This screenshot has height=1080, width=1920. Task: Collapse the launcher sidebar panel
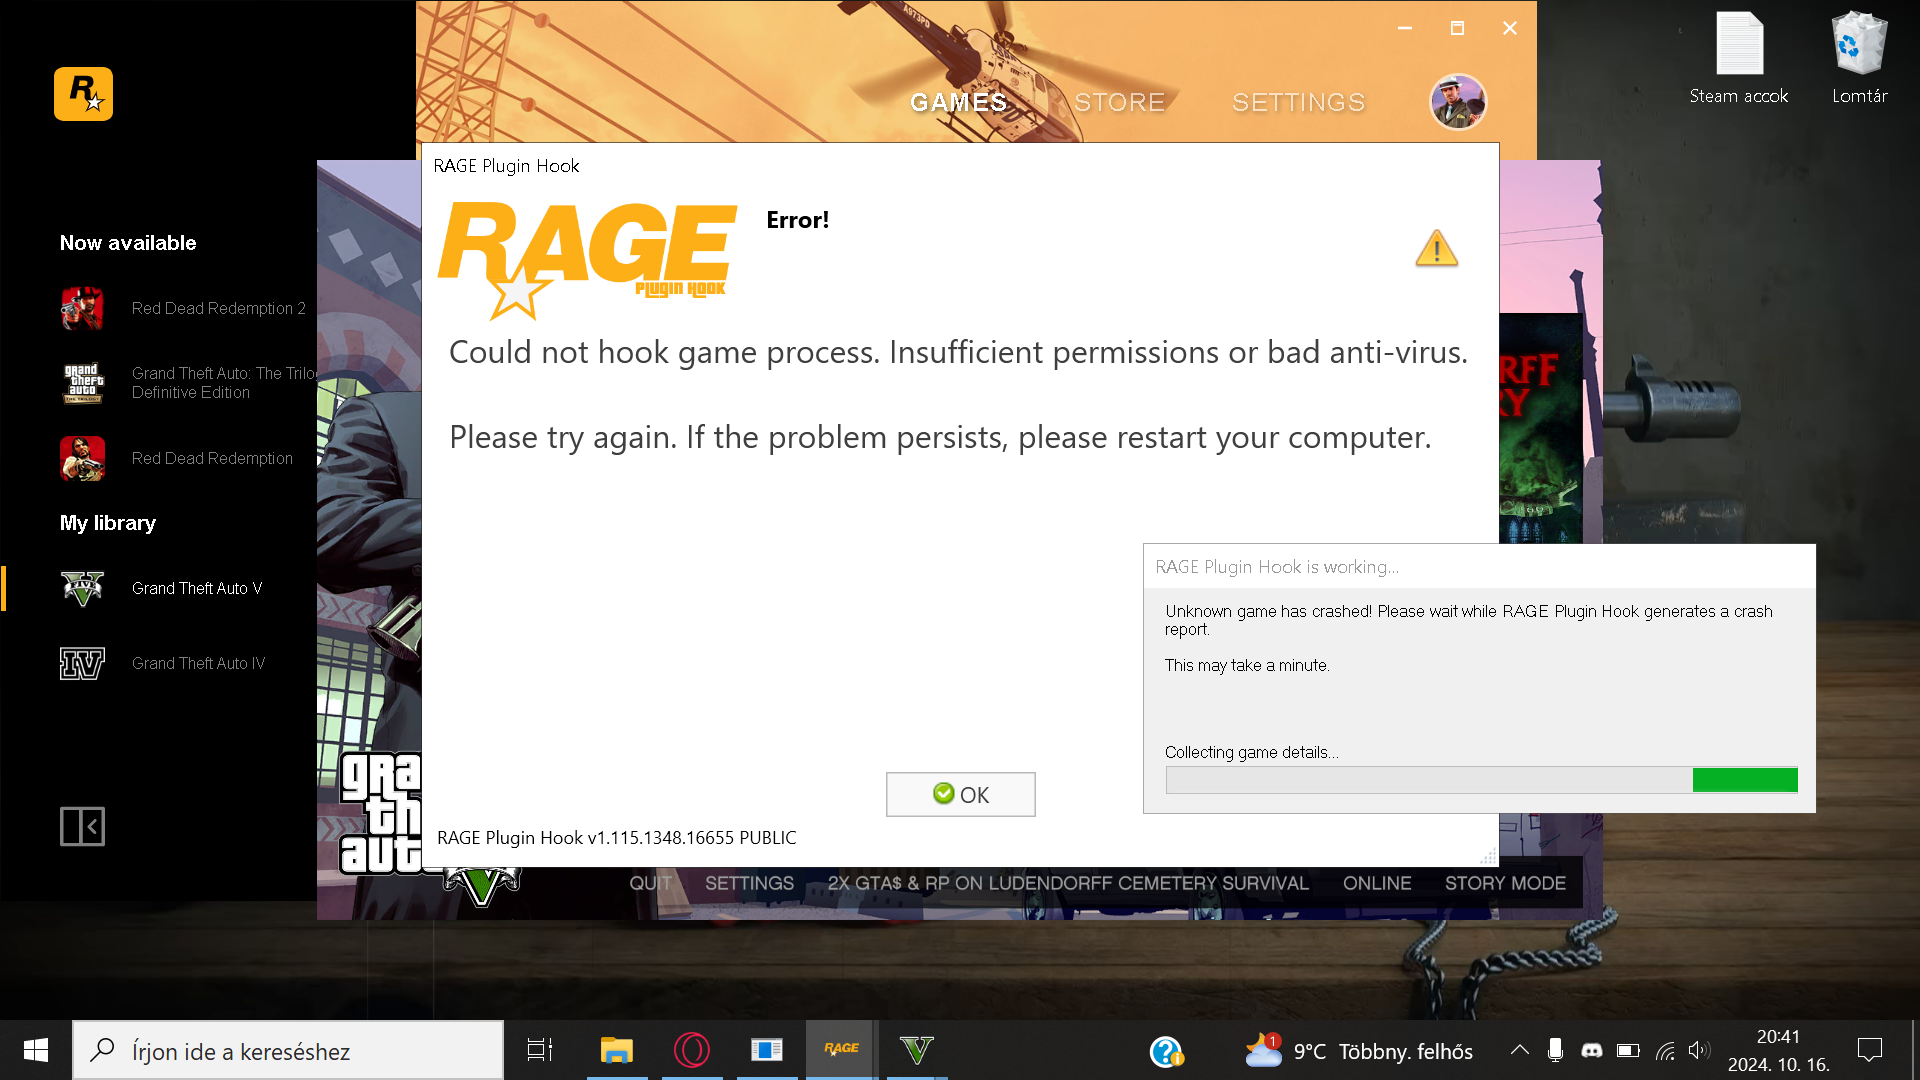coord(82,826)
